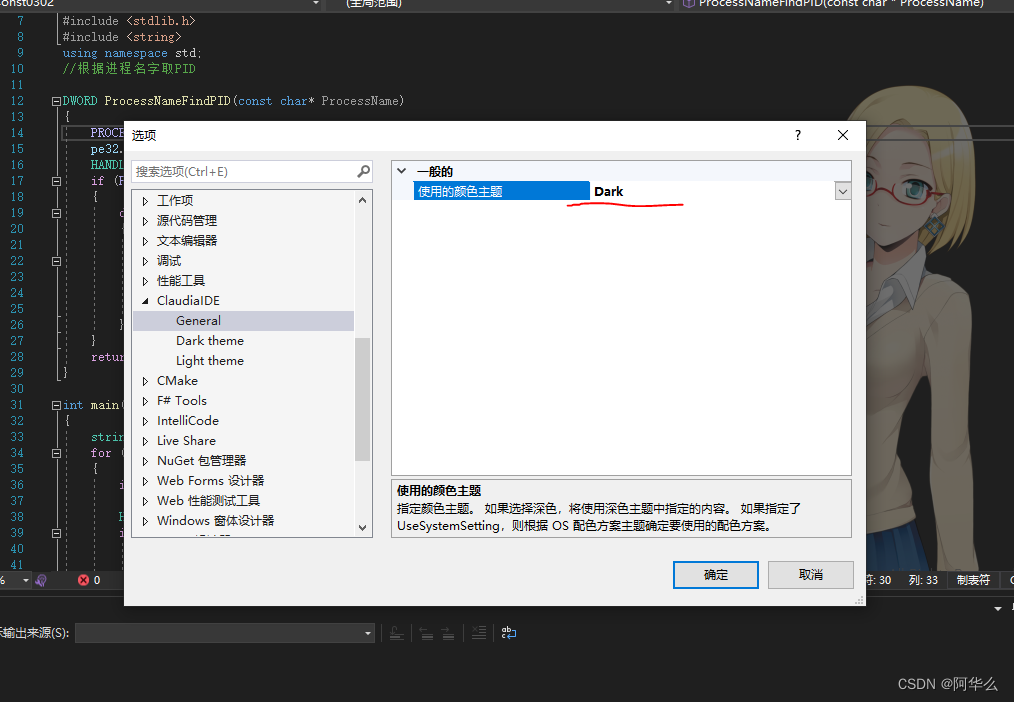The image size is (1014, 702).
Task: Open the Dark color theme dropdown
Action: pos(842,190)
